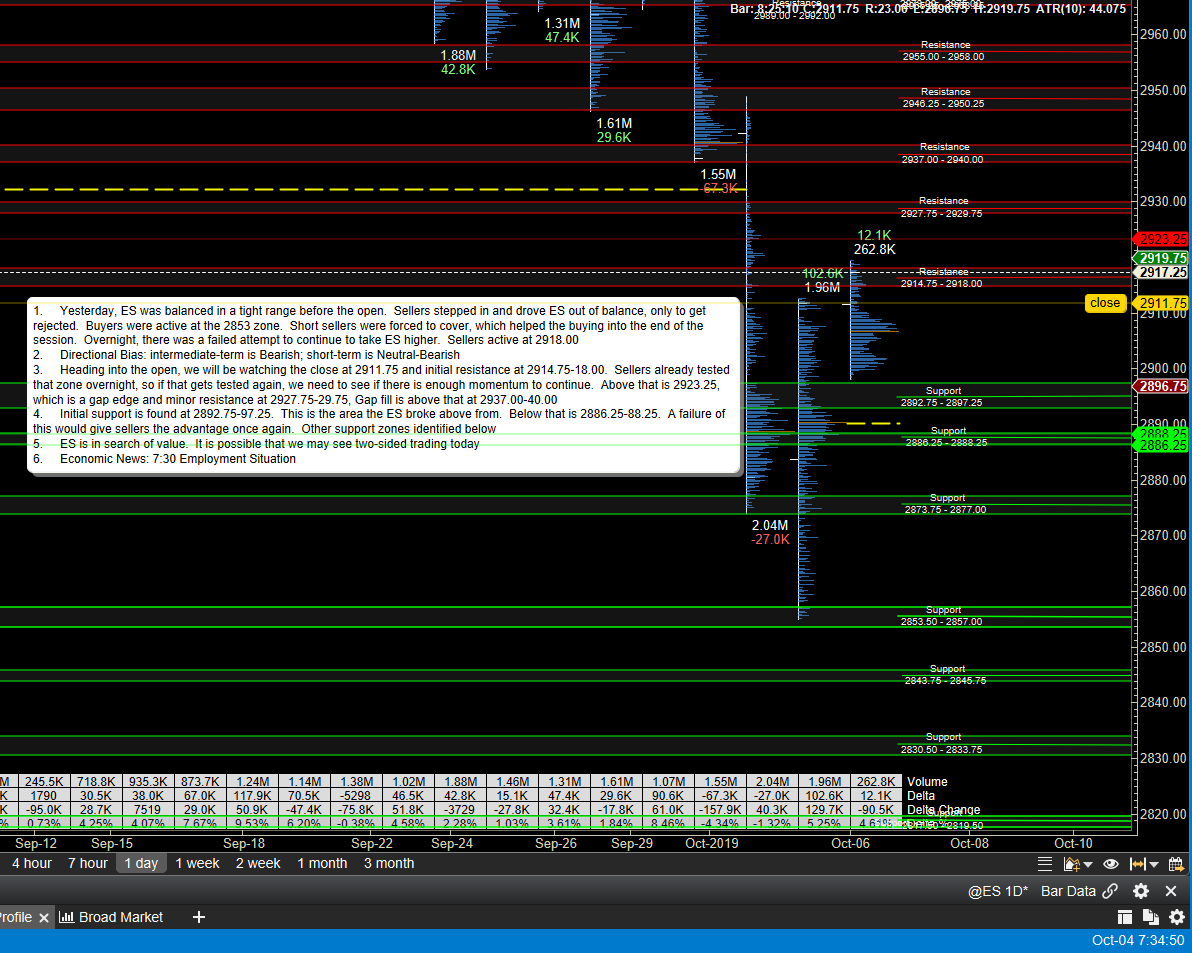Click the Resistance 2955.00 - 2958.00 zone label
The image size is (1192, 953).
(x=943, y=51)
